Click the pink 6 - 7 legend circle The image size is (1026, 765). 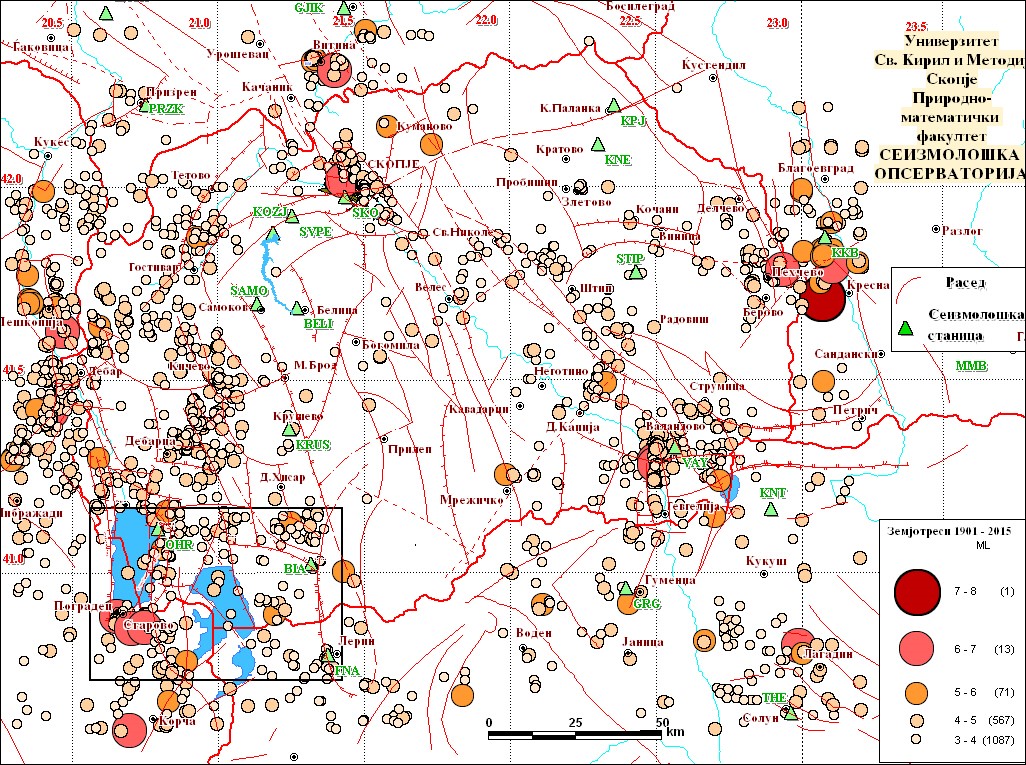(917, 649)
